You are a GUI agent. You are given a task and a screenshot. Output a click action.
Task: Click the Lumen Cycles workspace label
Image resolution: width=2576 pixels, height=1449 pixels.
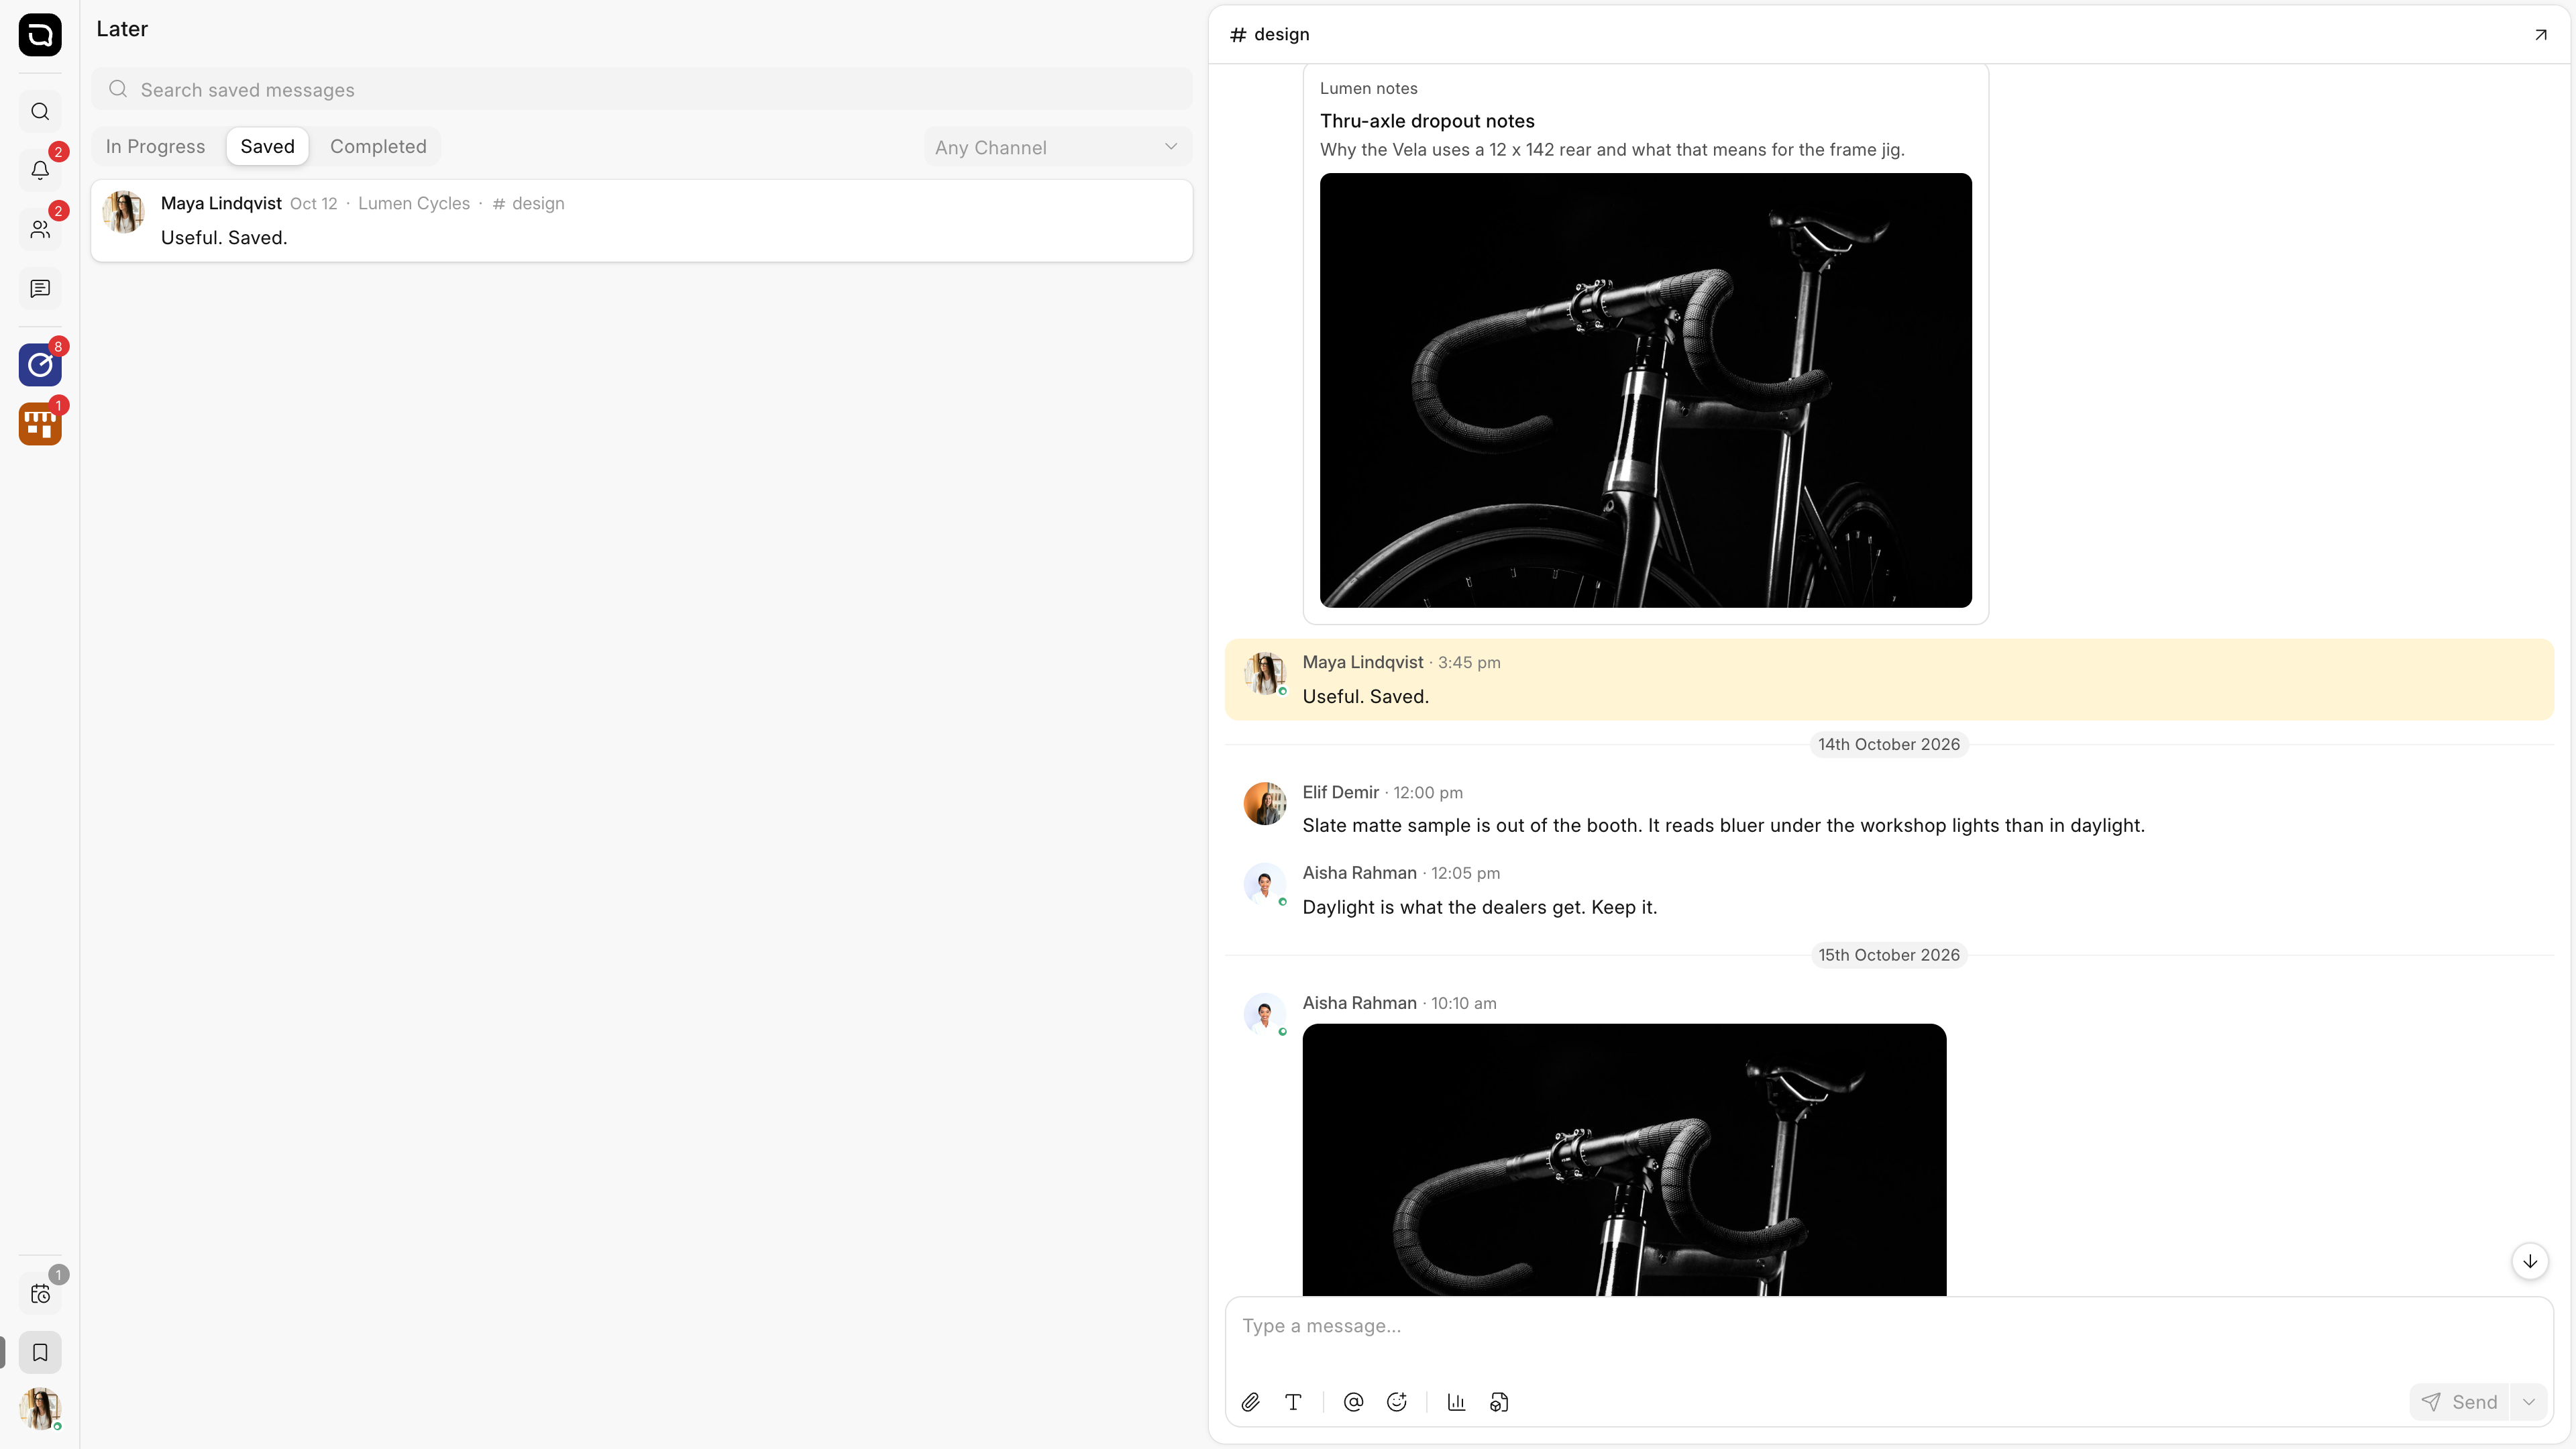pyautogui.click(x=414, y=204)
